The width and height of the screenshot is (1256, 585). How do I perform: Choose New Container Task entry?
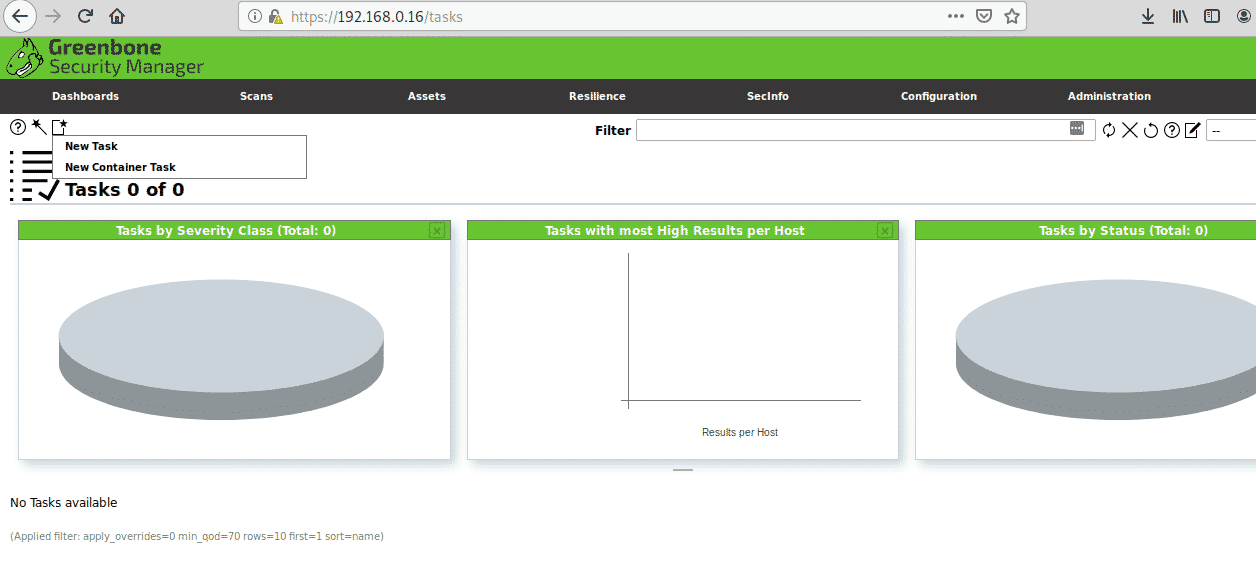point(120,167)
